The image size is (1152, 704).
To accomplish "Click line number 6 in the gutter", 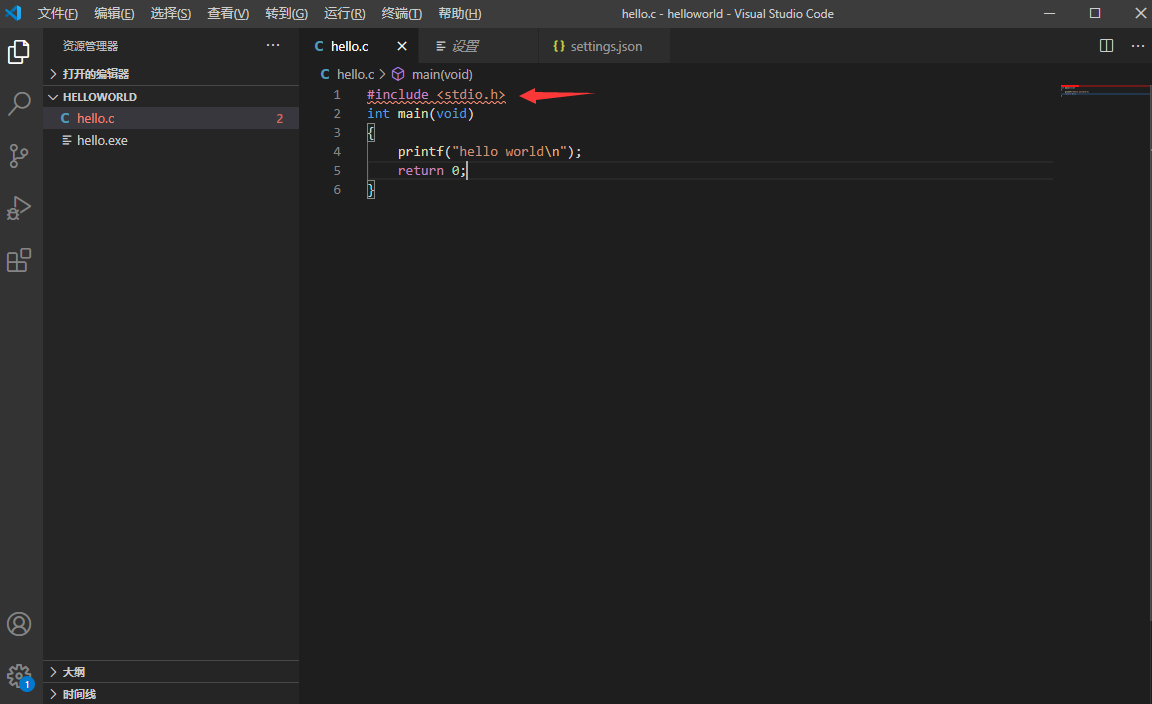I will pos(337,190).
